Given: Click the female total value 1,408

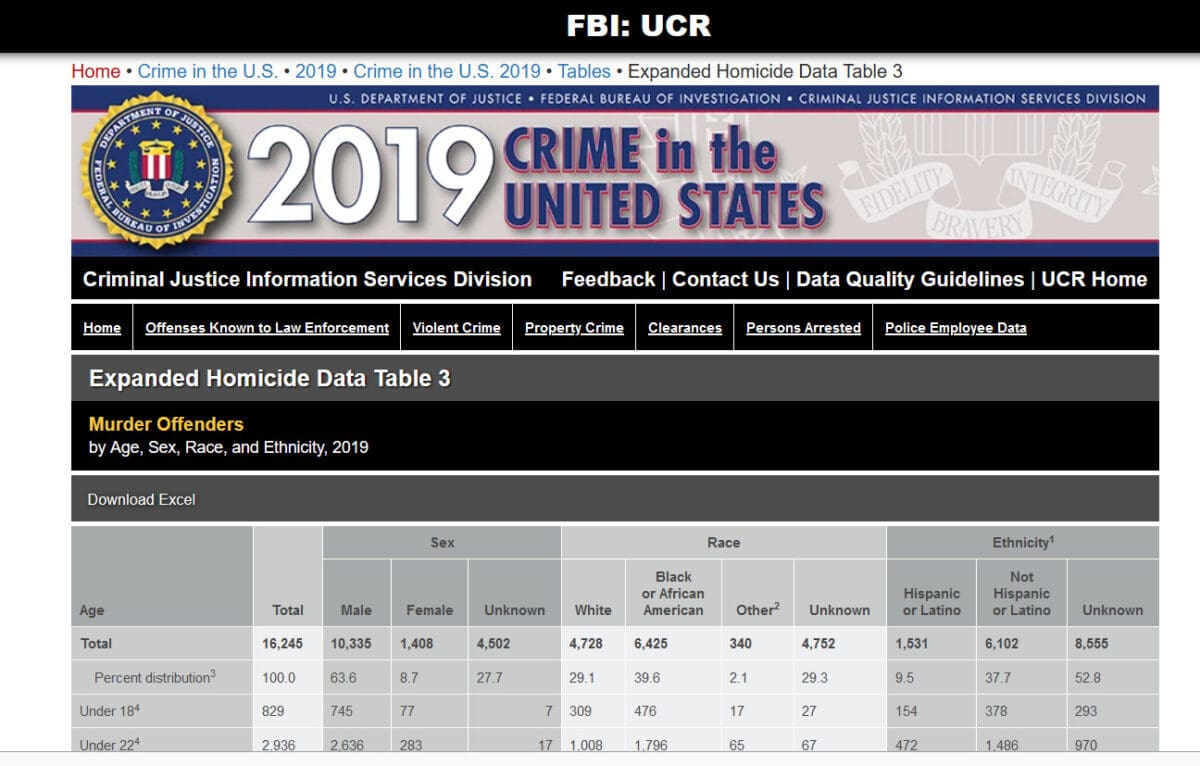Looking at the screenshot, I should [416, 644].
